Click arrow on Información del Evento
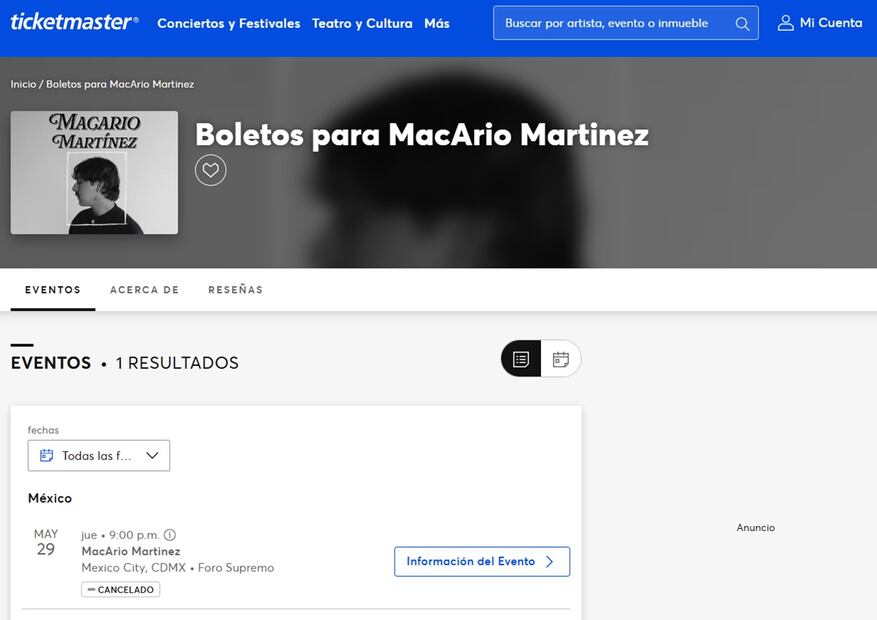 click(x=549, y=562)
